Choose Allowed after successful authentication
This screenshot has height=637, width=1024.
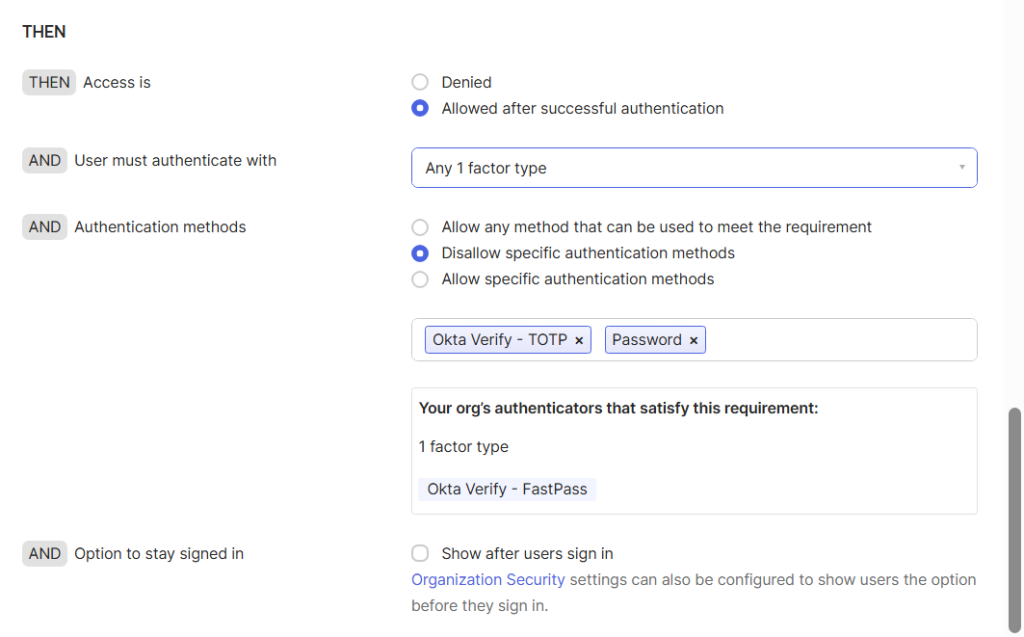coord(420,108)
